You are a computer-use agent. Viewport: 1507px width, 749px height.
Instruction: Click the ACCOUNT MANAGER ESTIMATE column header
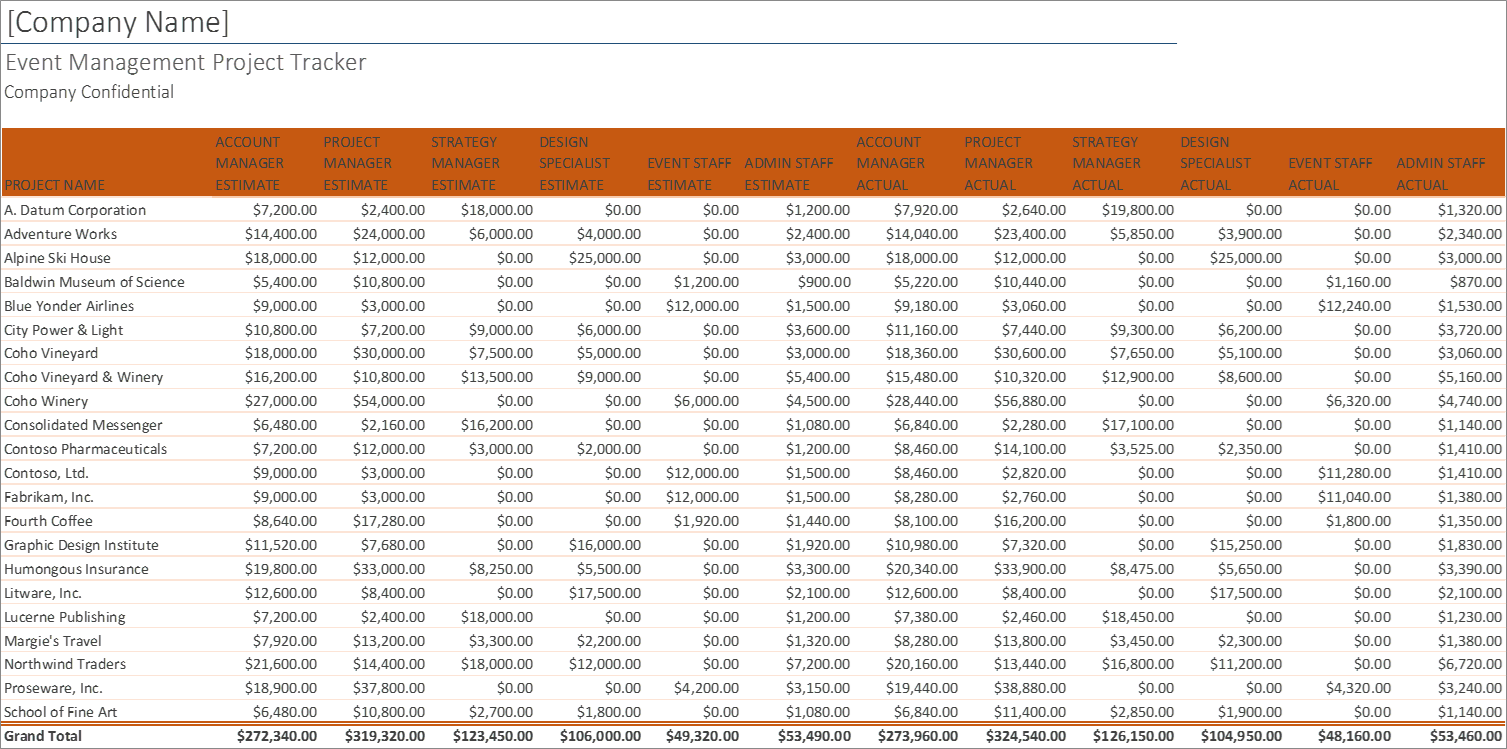(249, 163)
